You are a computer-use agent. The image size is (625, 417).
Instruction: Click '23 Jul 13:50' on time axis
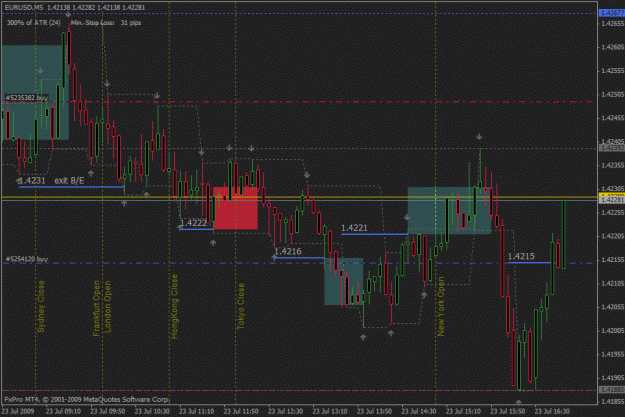coord(374,411)
